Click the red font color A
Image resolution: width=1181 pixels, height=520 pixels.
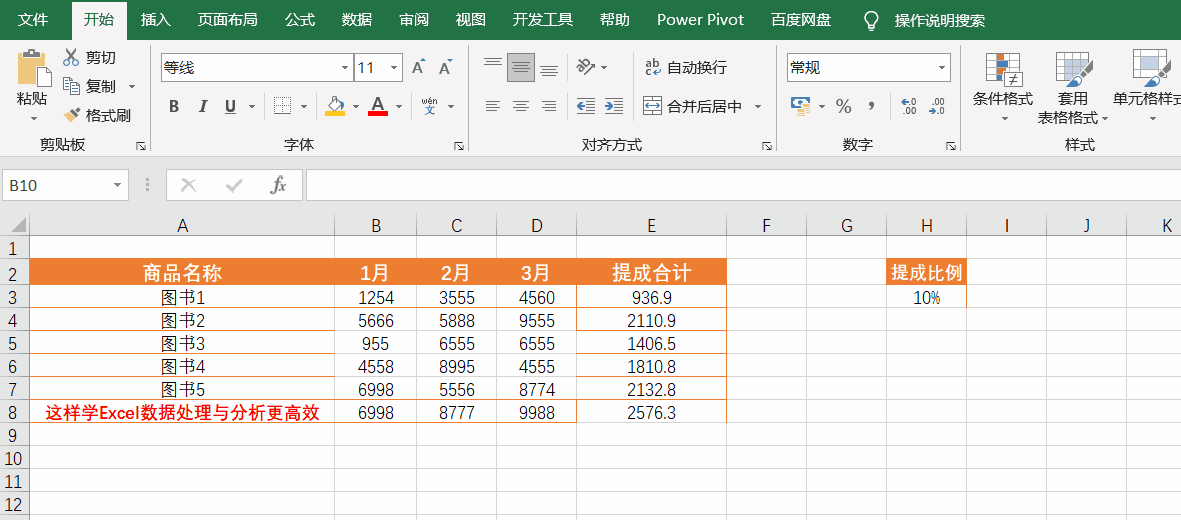point(378,106)
